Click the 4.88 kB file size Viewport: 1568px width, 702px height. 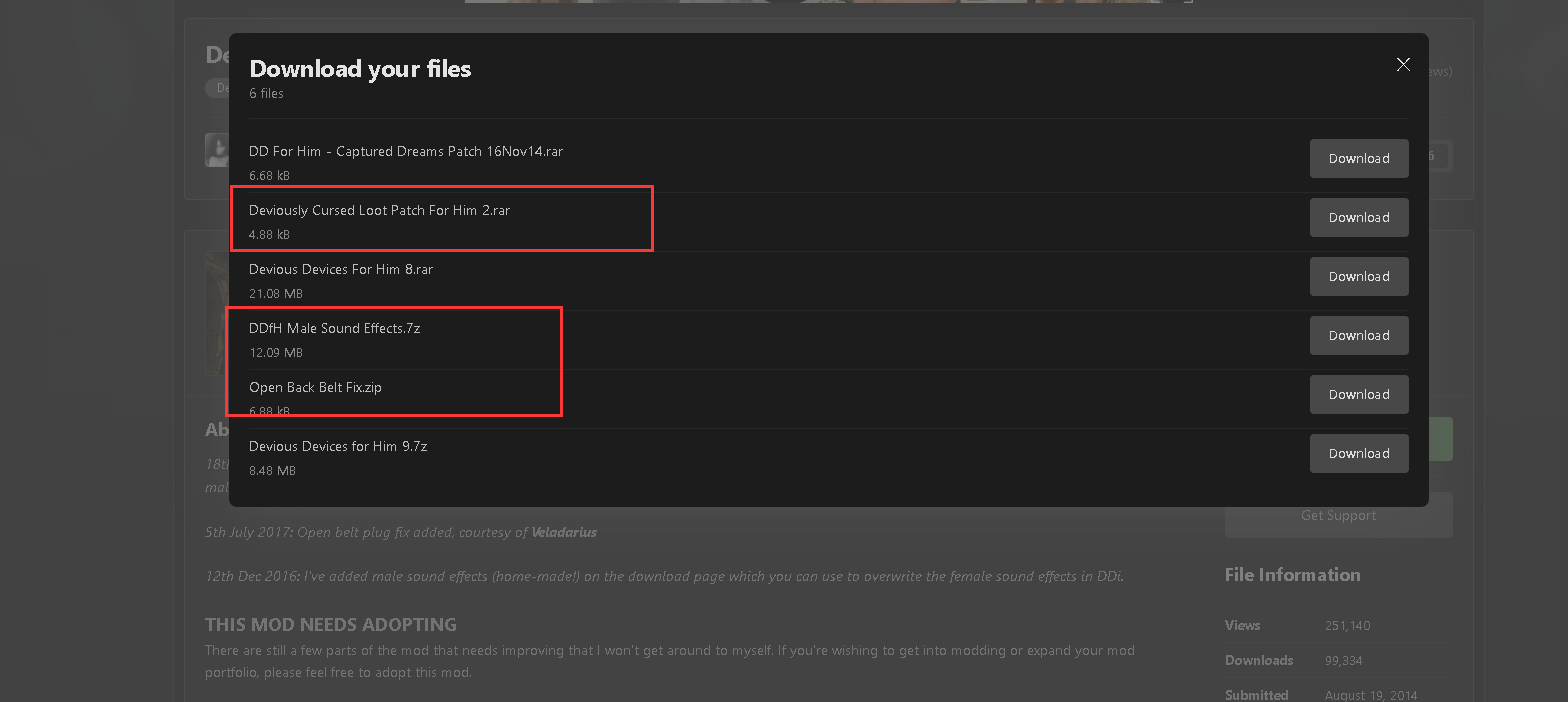click(269, 235)
